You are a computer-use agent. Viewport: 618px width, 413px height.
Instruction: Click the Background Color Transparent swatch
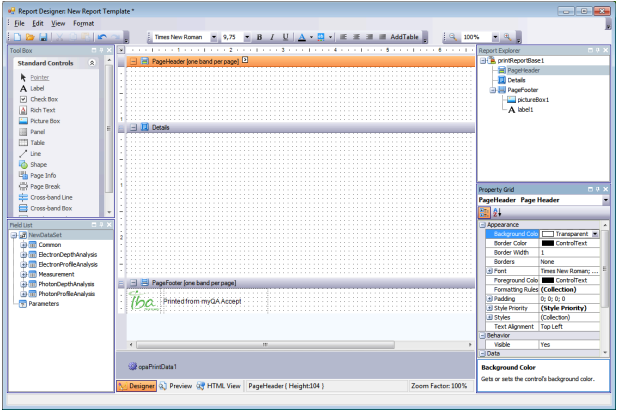click(x=548, y=233)
